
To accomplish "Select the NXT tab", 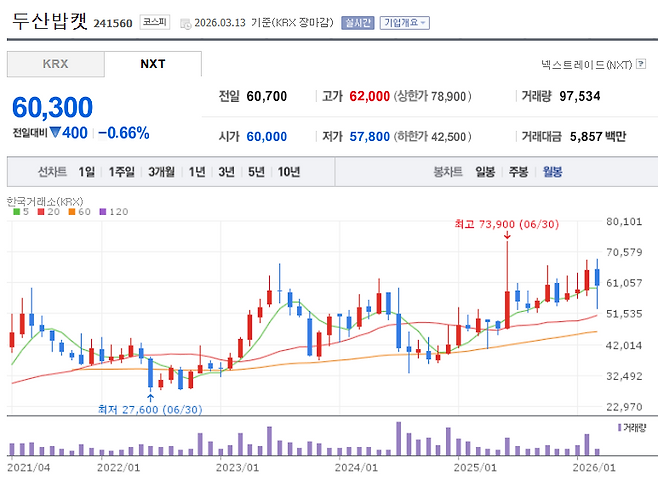I will [153, 64].
